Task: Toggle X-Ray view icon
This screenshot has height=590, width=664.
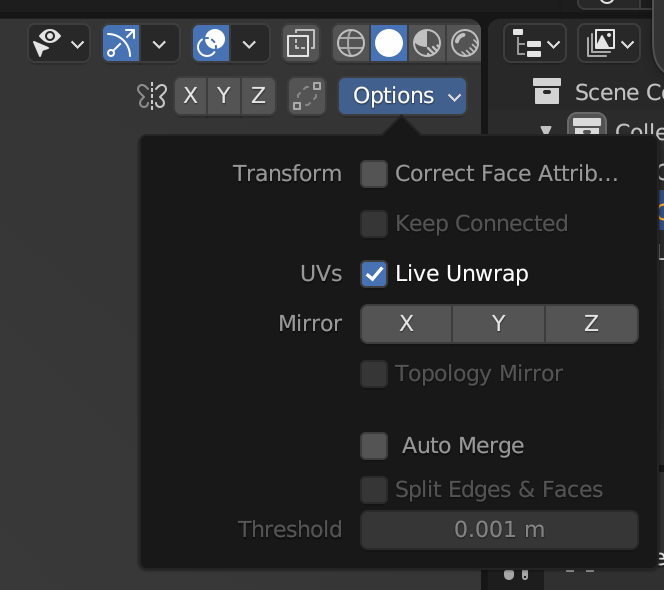Action: point(300,44)
